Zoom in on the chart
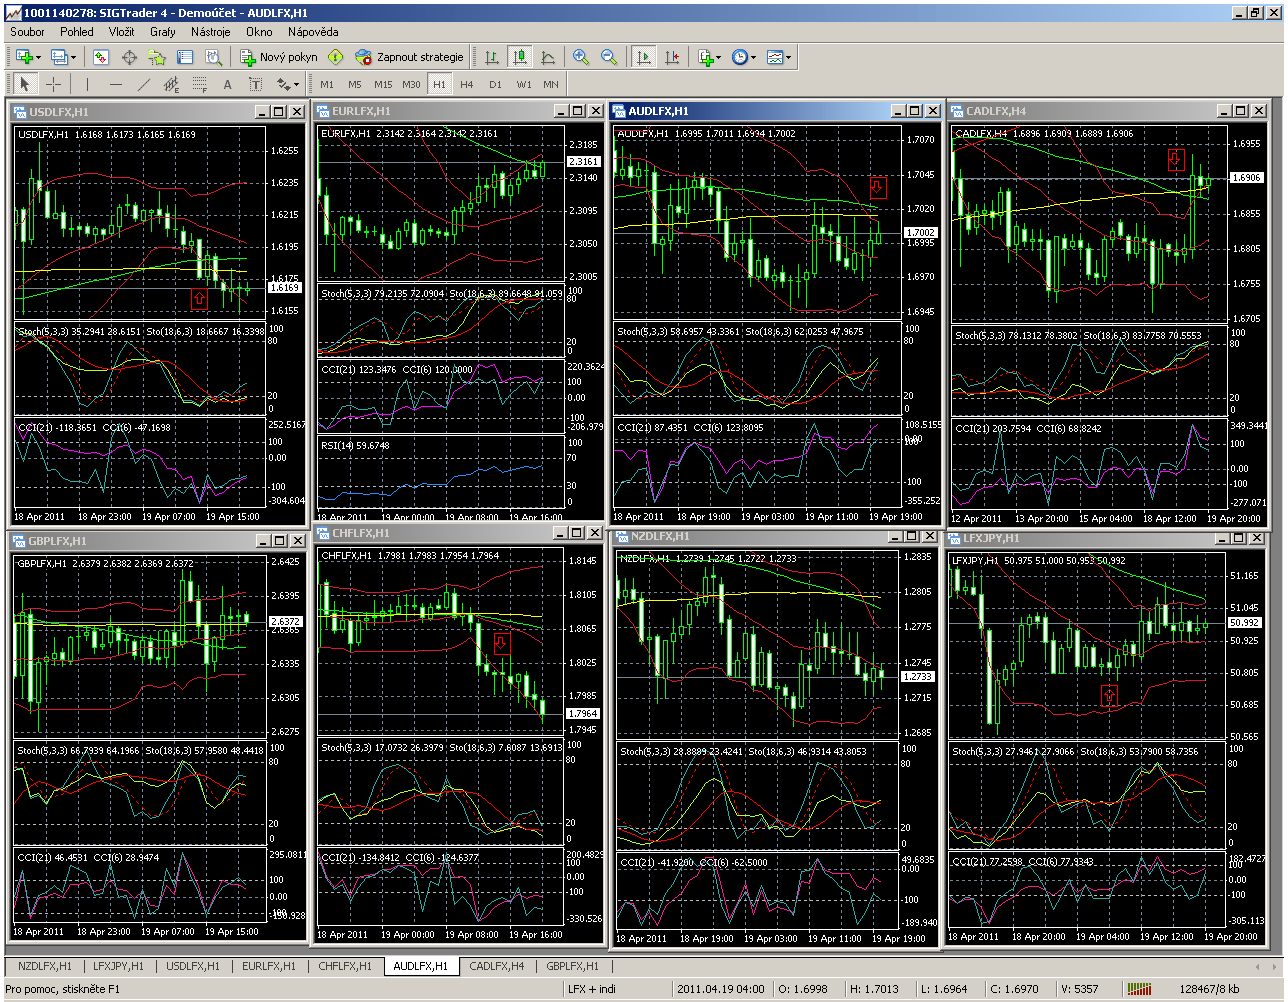Screen dimensions: 1288x1002 [x=581, y=57]
